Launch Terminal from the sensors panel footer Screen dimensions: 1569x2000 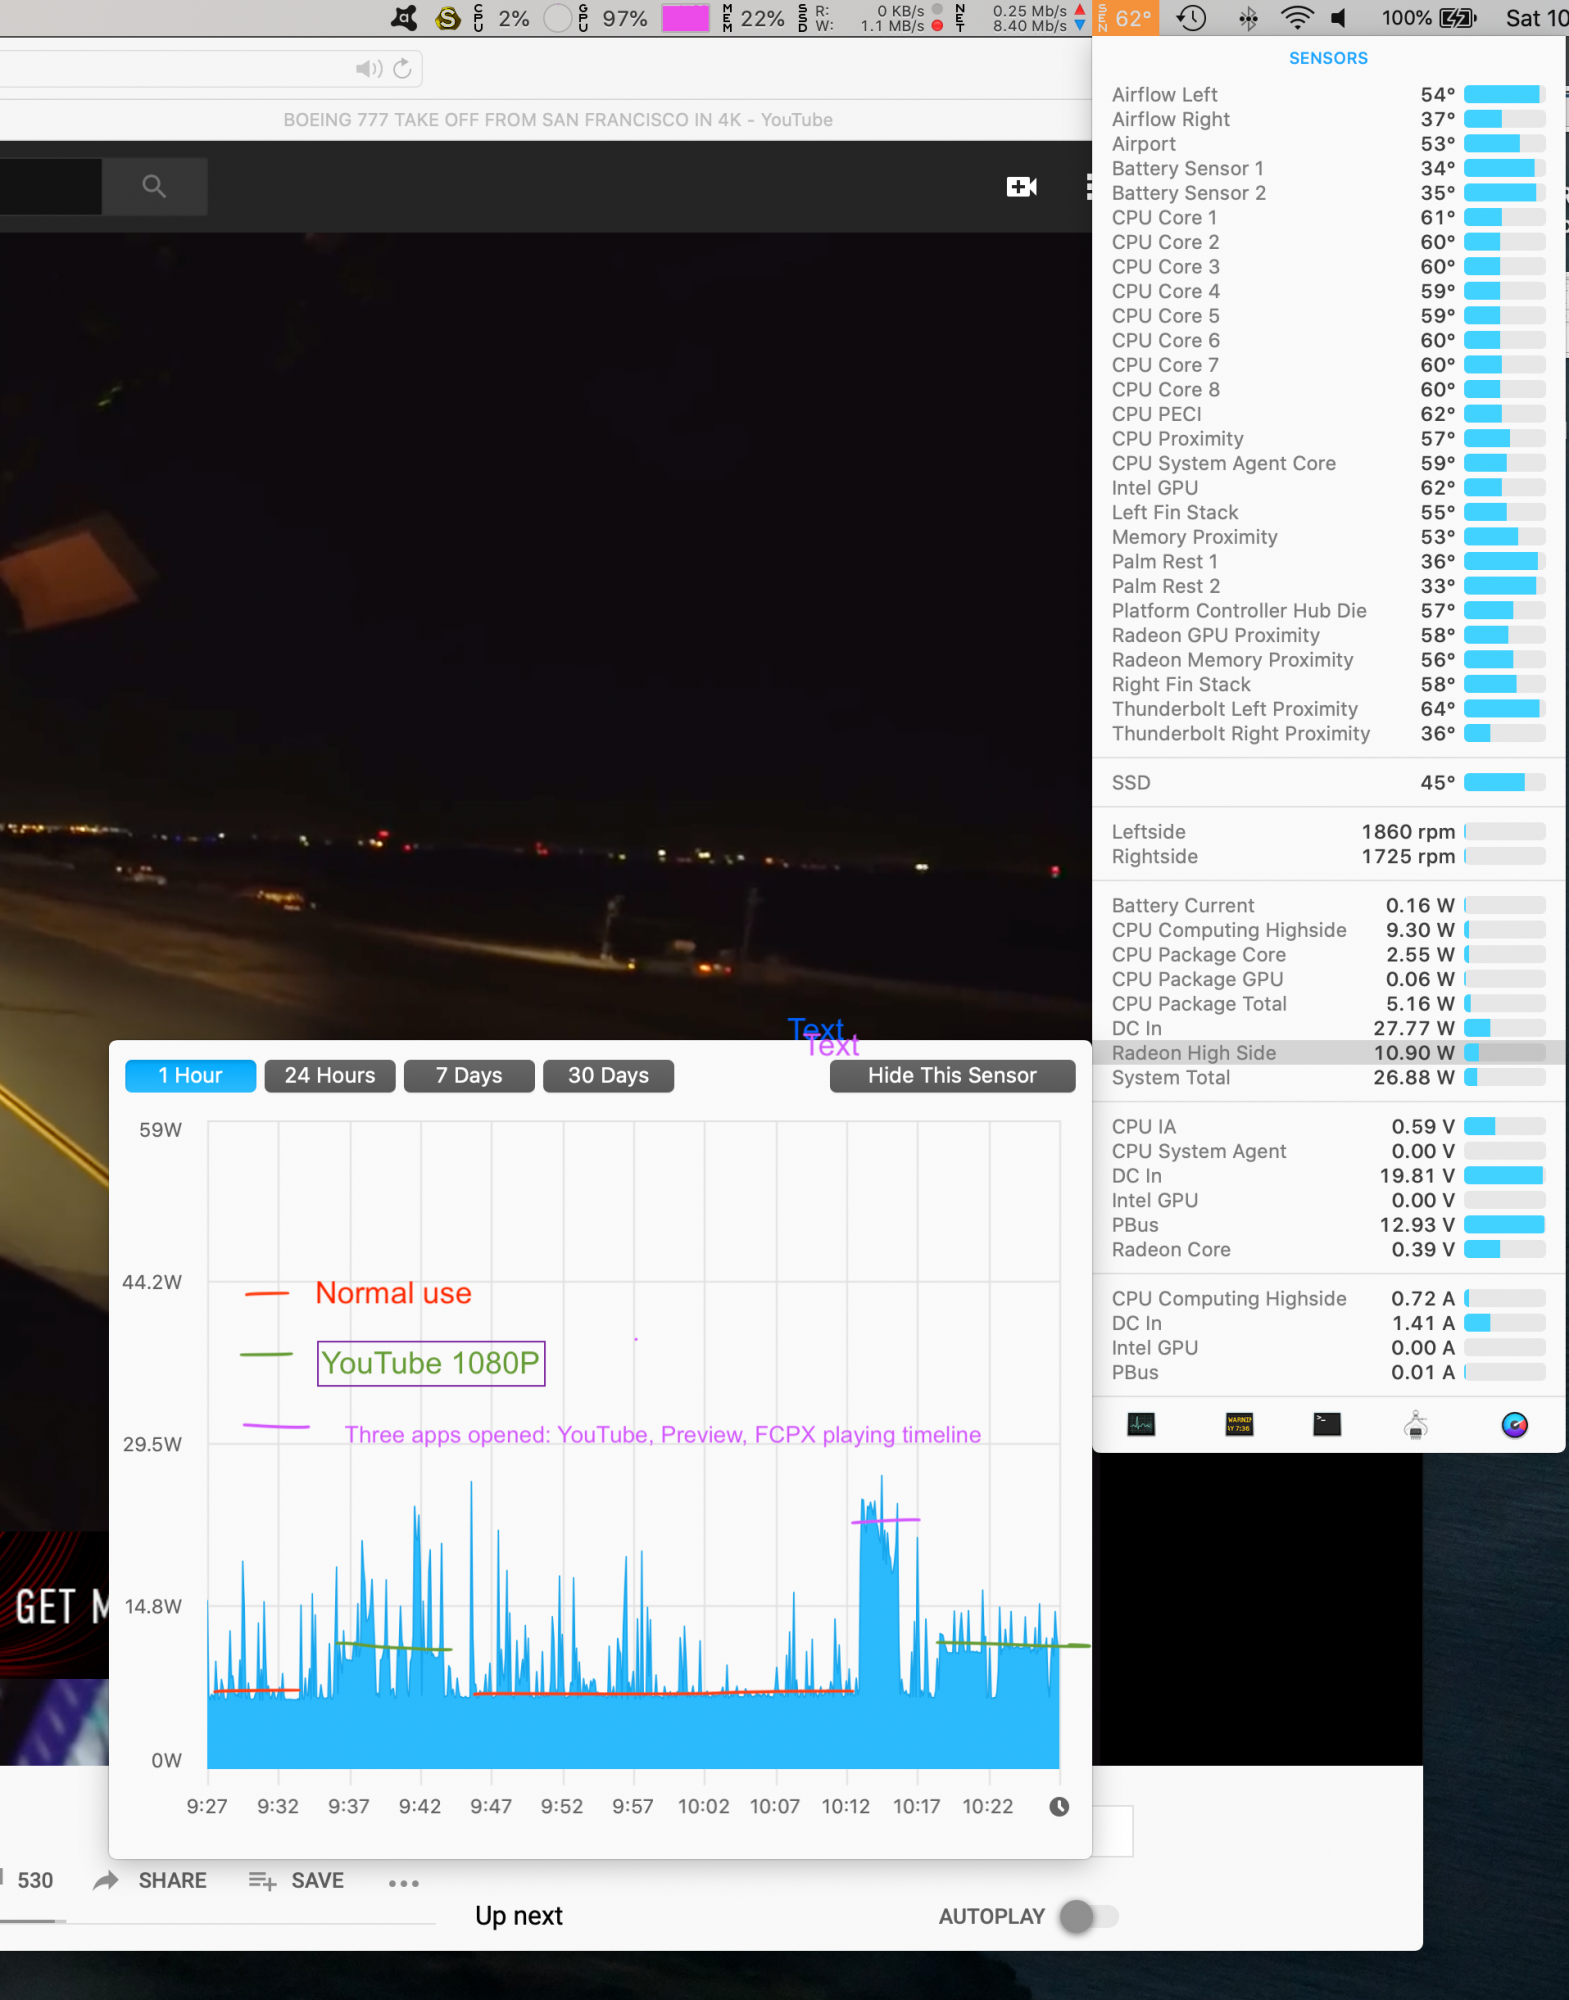[1327, 1424]
